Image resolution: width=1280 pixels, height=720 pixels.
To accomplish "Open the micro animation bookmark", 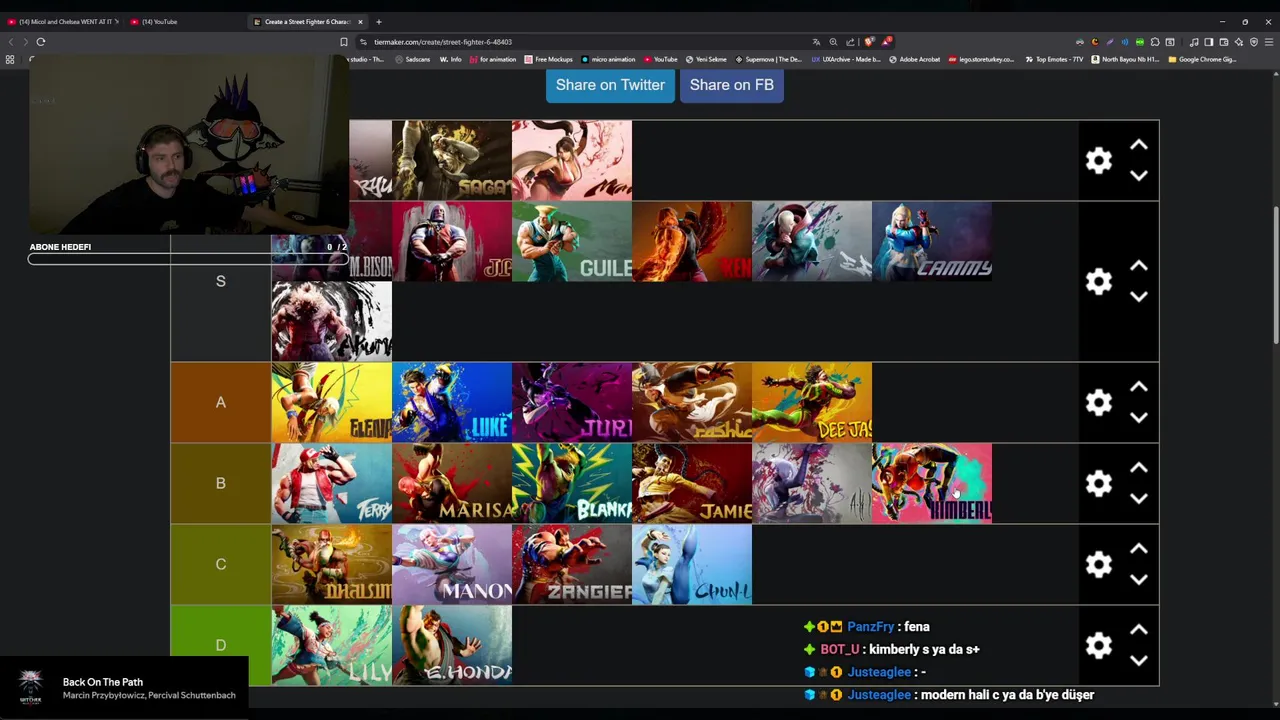I will coord(608,60).
